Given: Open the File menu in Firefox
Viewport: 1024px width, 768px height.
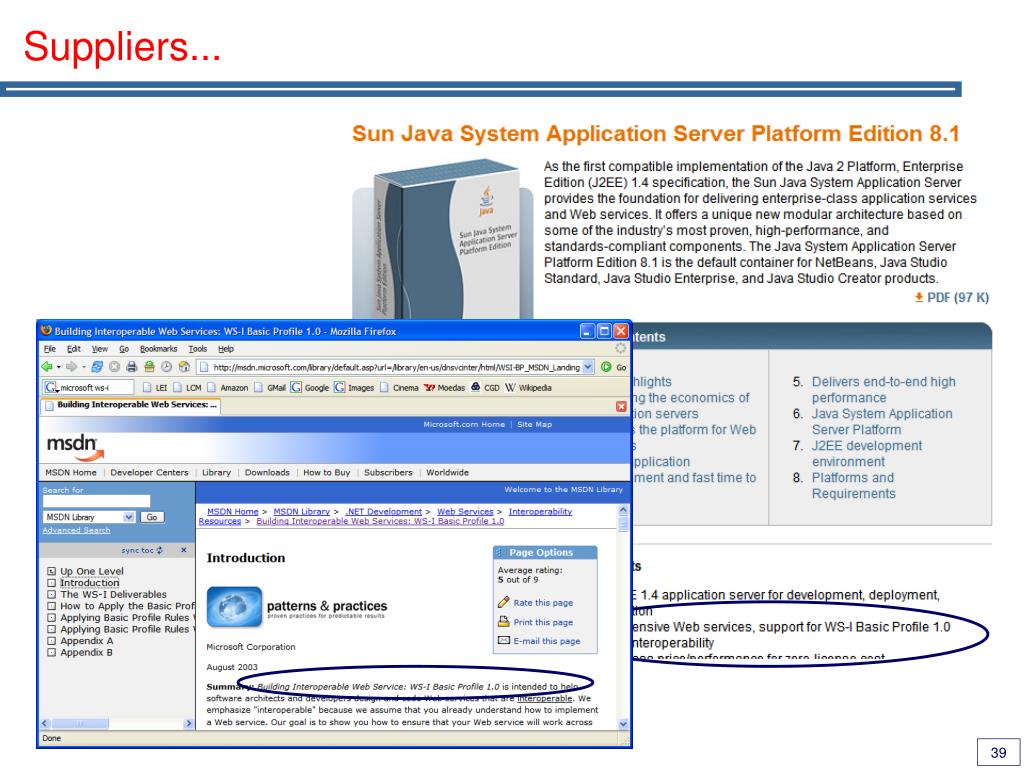Looking at the screenshot, I should pyautogui.click(x=50, y=349).
